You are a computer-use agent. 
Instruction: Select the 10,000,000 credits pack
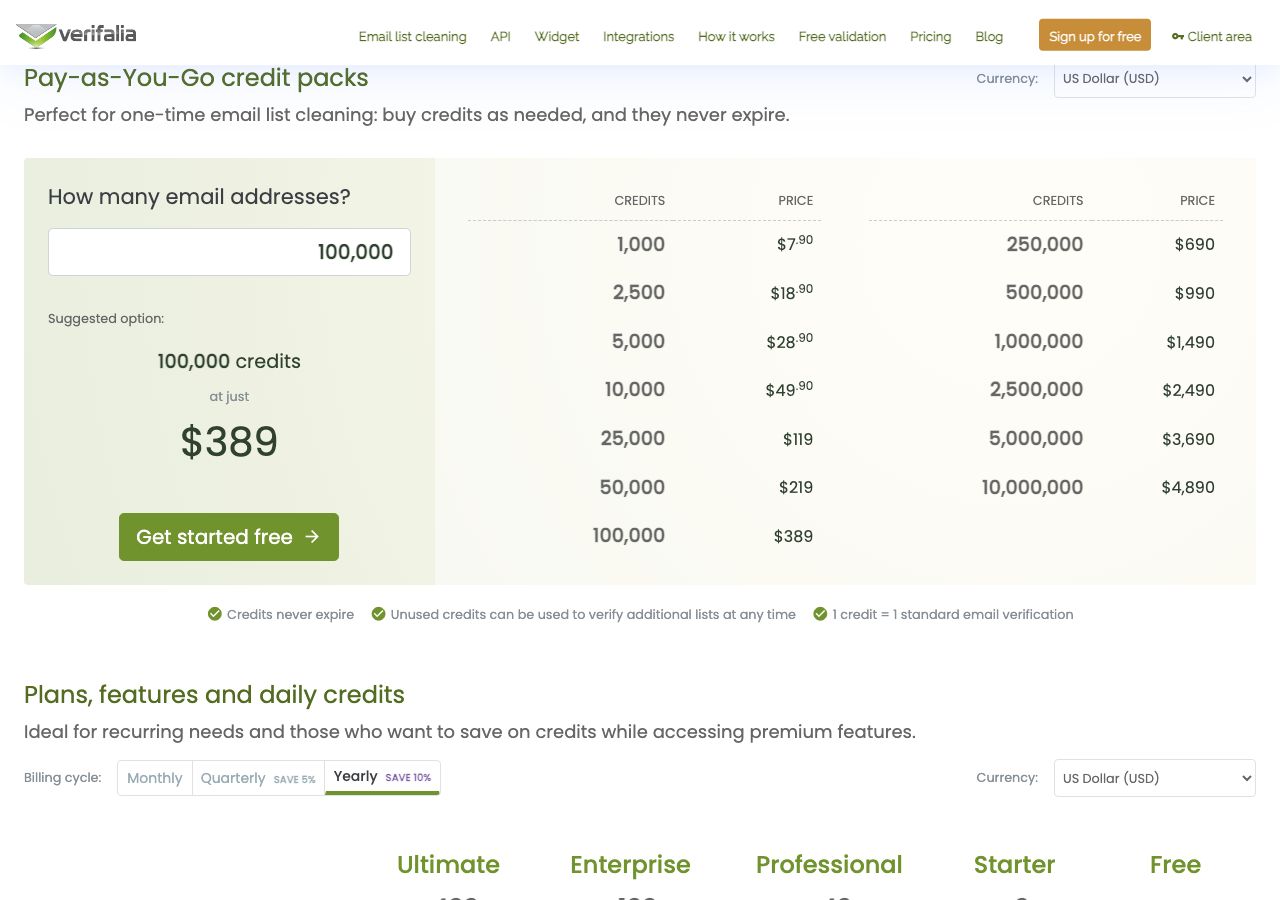point(1046,488)
